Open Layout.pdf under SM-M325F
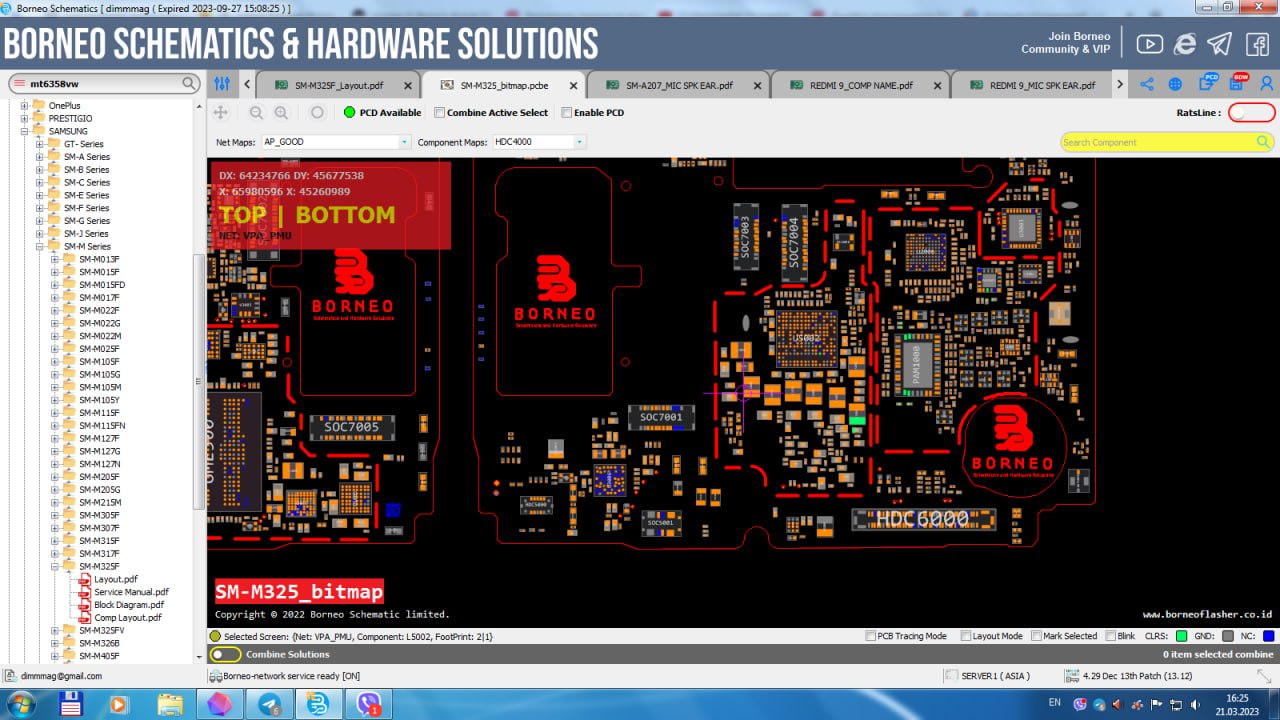The image size is (1280, 720). 115,579
